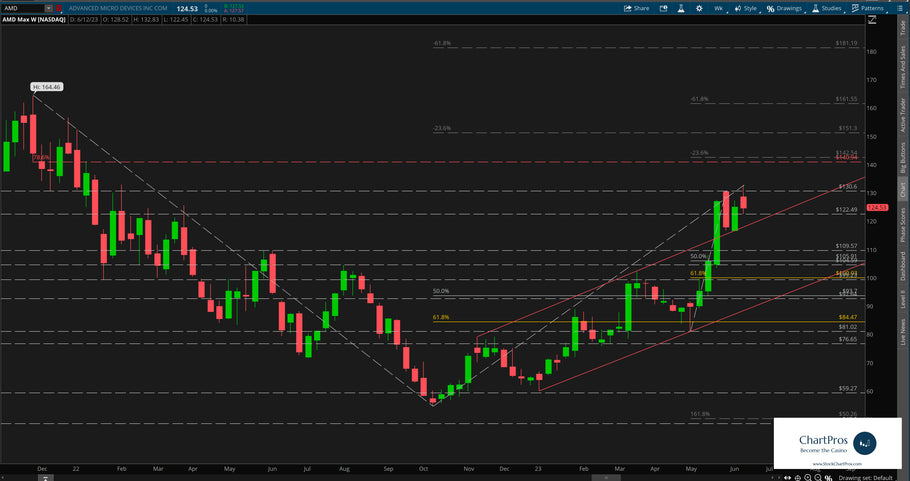Click the $76.65 price level label
The width and height of the screenshot is (910, 481).
click(848, 339)
